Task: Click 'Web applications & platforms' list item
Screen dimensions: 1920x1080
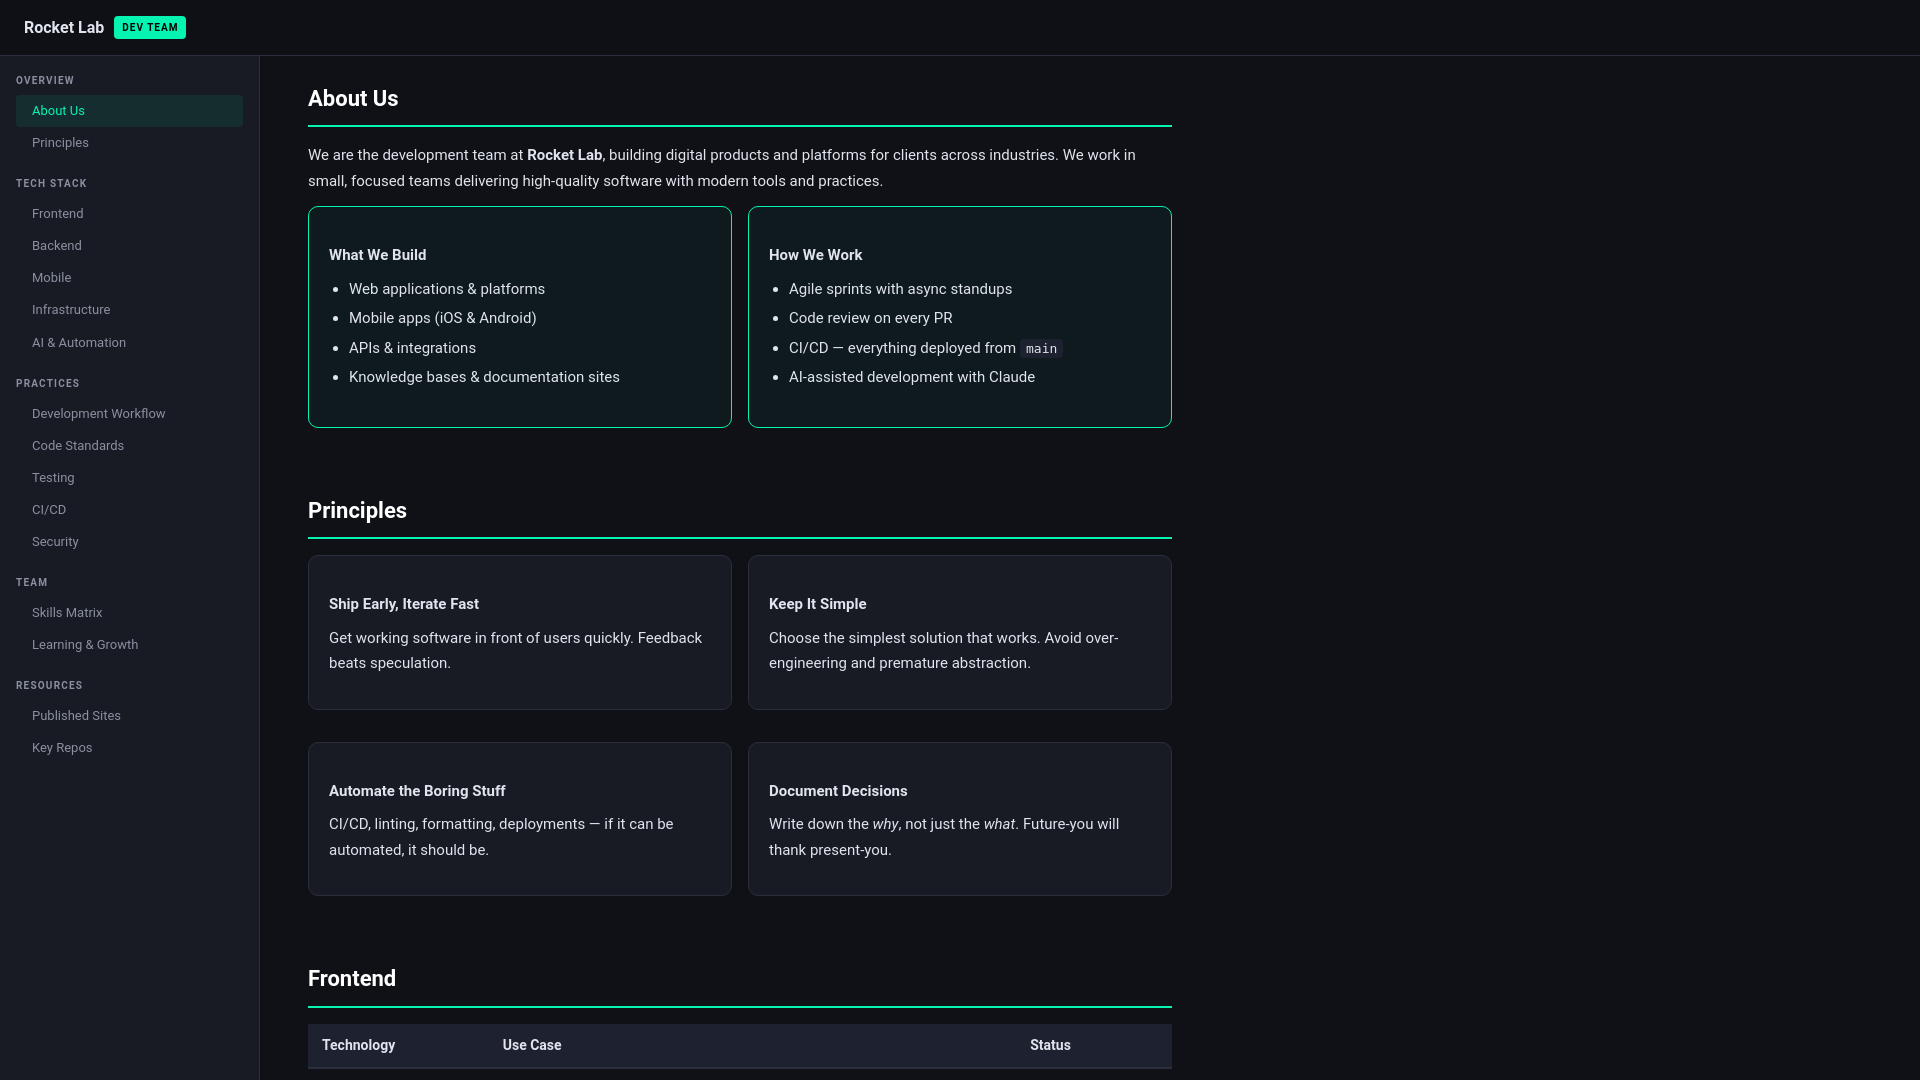Action: coord(447,289)
